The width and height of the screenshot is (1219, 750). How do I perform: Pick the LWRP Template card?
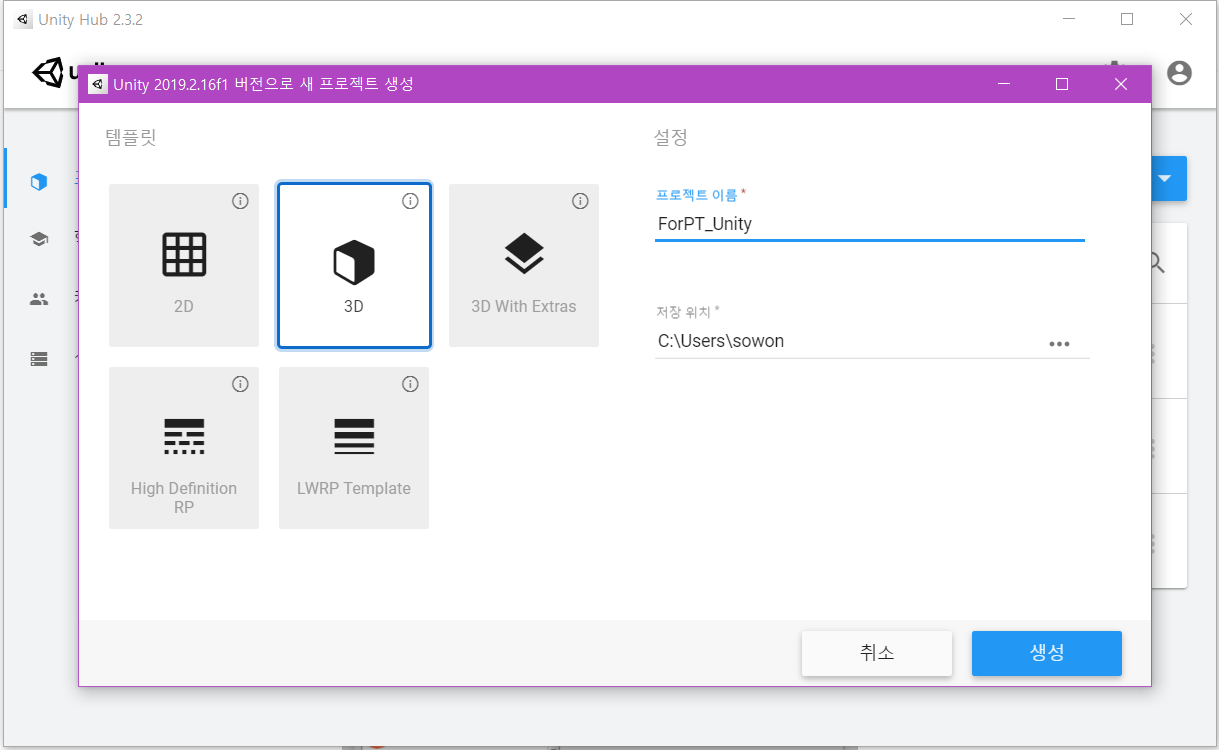354,448
